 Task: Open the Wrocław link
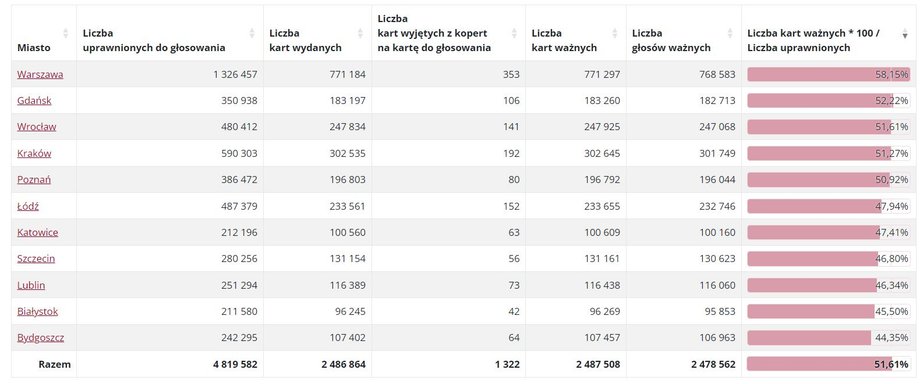[36, 127]
